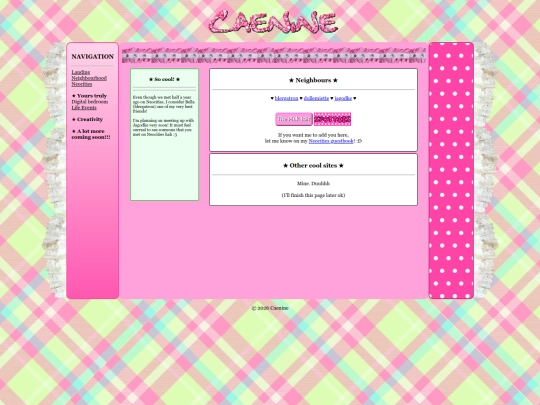The height and width of the screenshot is (405, 540).
Task: Open the Landing page link
Action: pos(81,72)
